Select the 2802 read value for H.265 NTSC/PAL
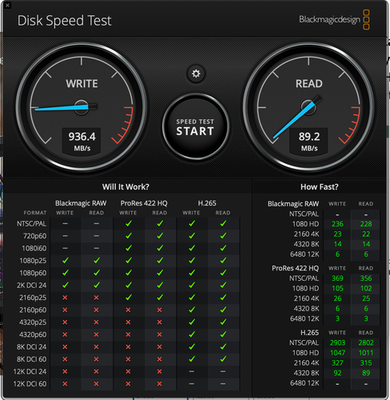Viewport: 390px width, 400px height. coord(366,343)
